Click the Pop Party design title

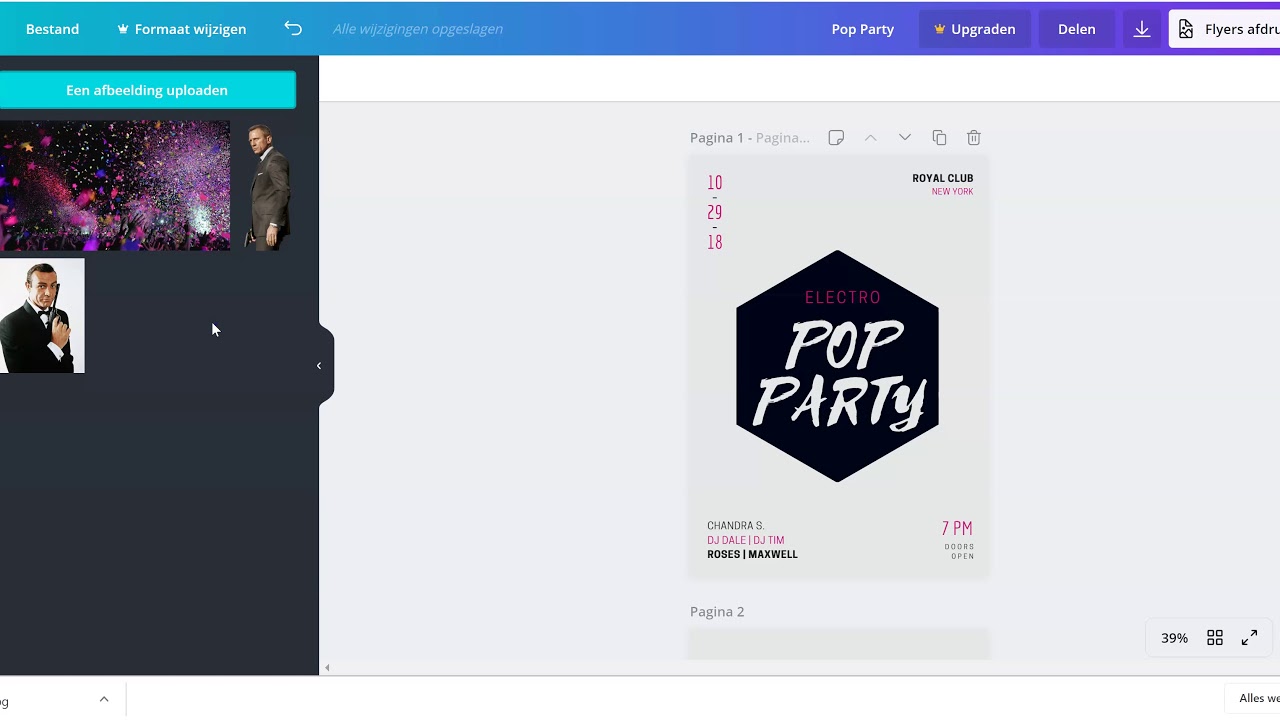click(862, 29)
